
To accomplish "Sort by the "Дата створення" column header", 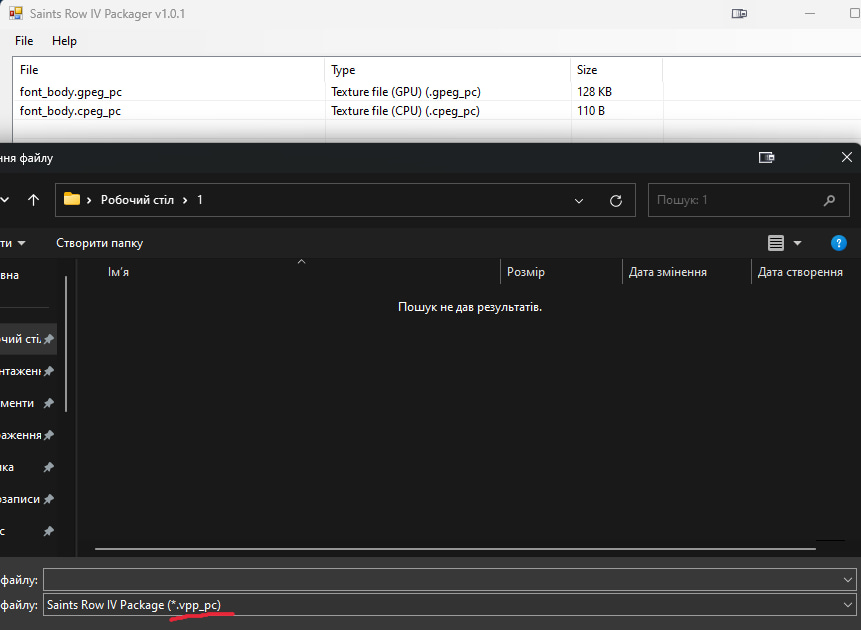I will (800, 272).
